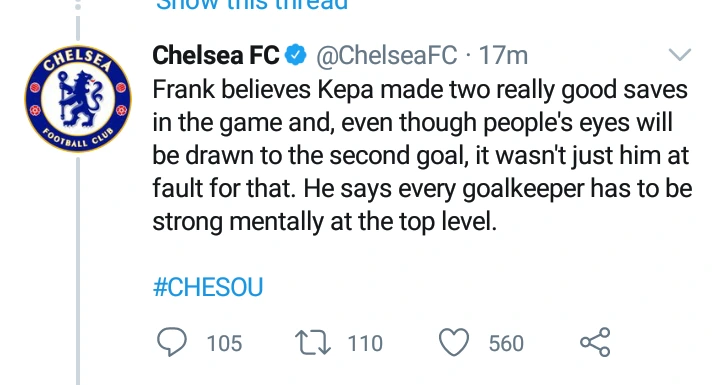Image resolution: width=720 pixels, height=385 pixels.
Task: Click the @ChelseaFC handle
Action: pyautogui.click(x=387, y=56)
